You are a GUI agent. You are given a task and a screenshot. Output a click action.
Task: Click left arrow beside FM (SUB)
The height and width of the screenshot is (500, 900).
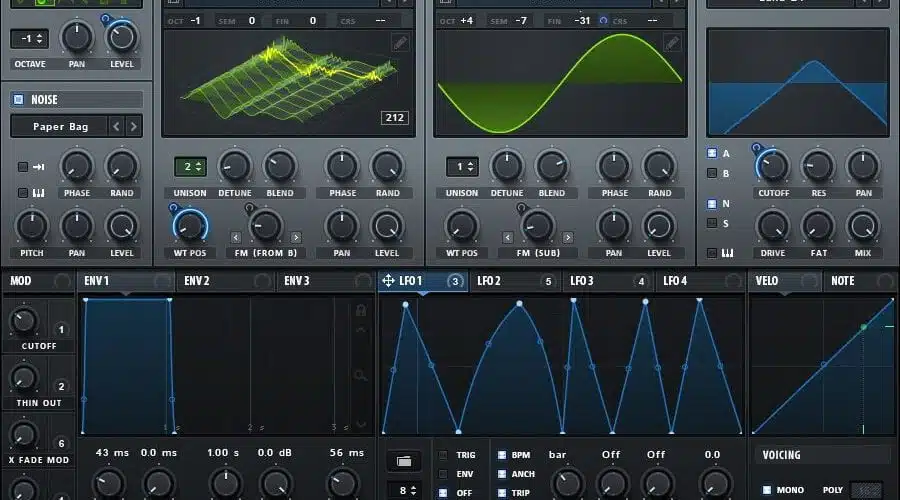pyautogui.click(x=507, y=237)
